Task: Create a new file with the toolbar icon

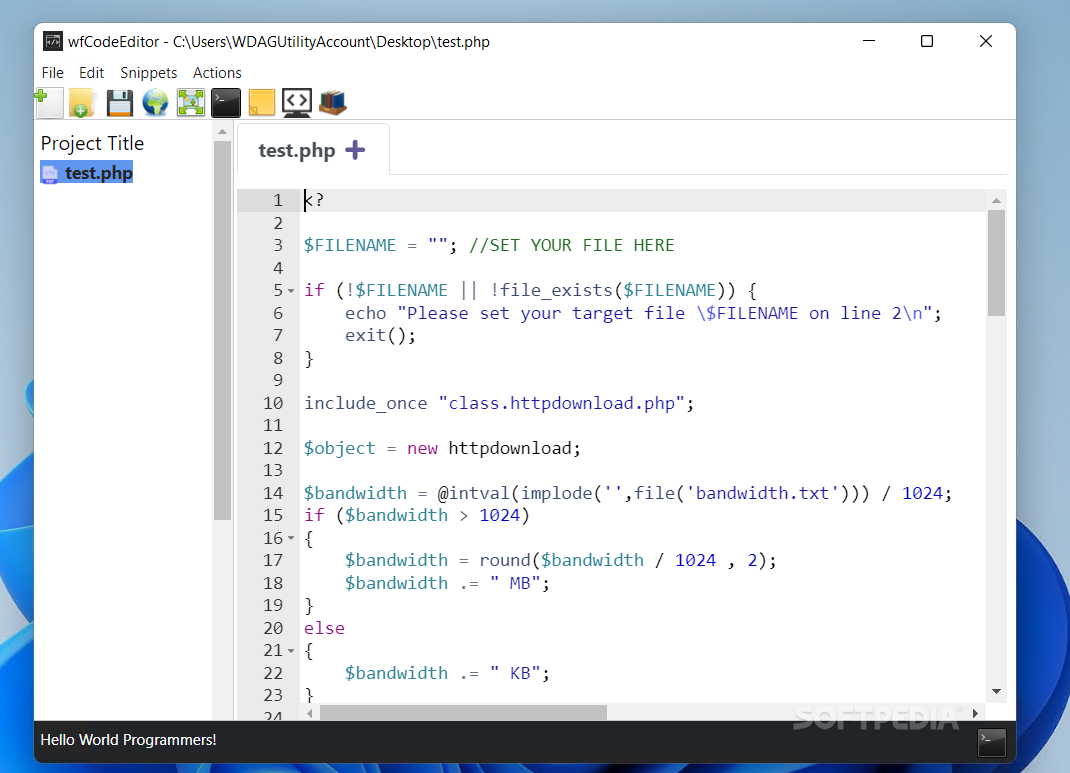Action: pyautogui.click(x=49, y=103)
